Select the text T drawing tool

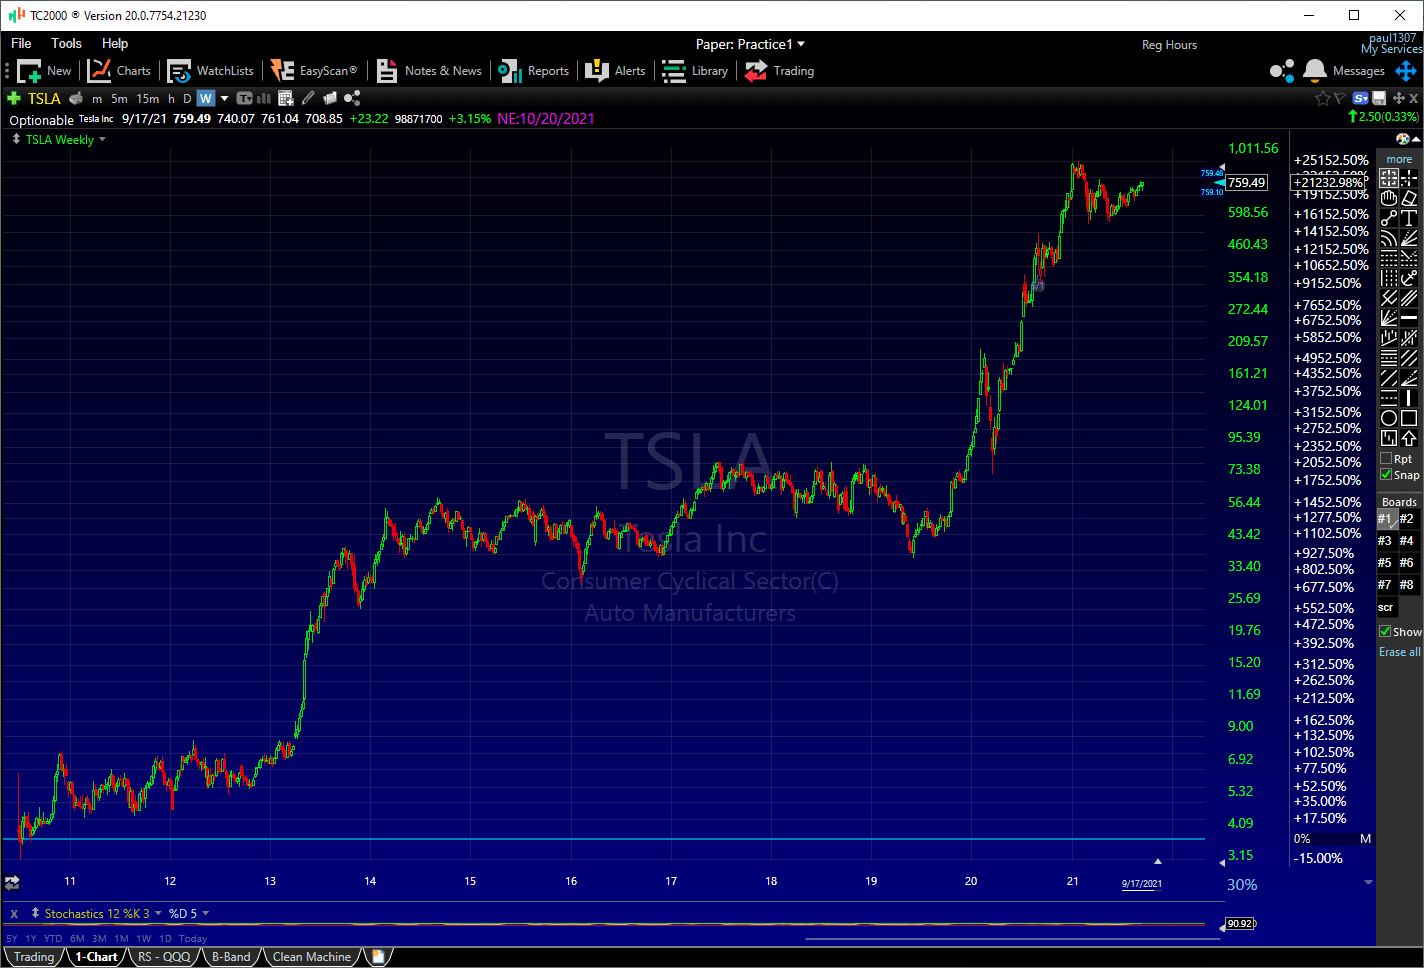click(x=1409, y=218)
